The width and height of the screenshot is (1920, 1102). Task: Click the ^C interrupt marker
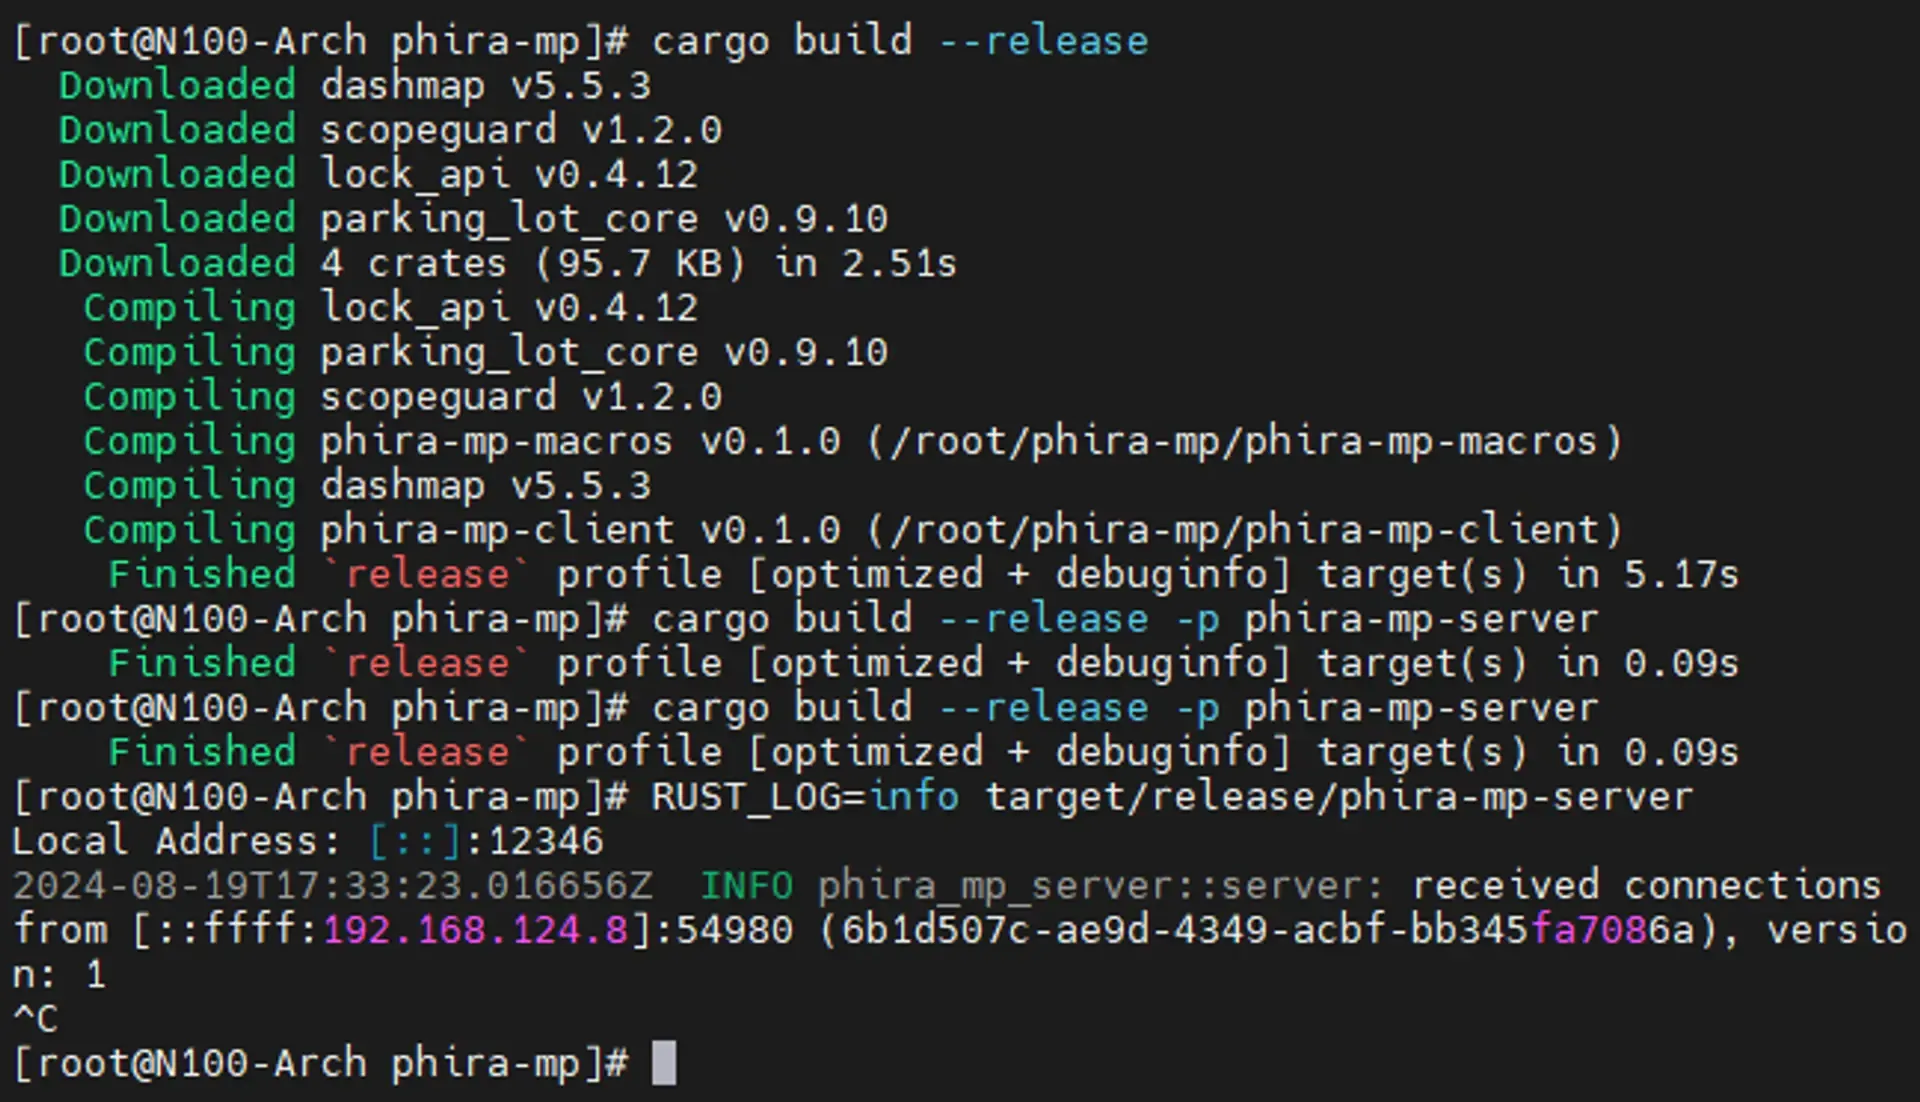pyautogui.click(x=36, y=1019)
